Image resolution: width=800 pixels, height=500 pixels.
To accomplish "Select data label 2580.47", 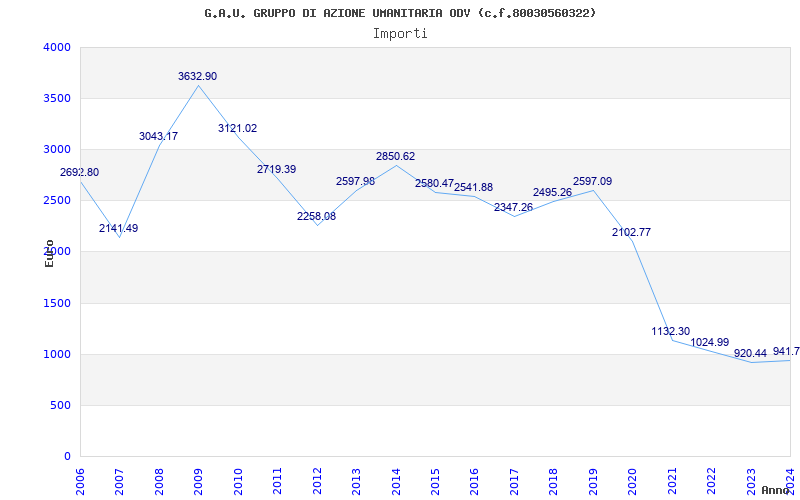I will pos(434,184).
